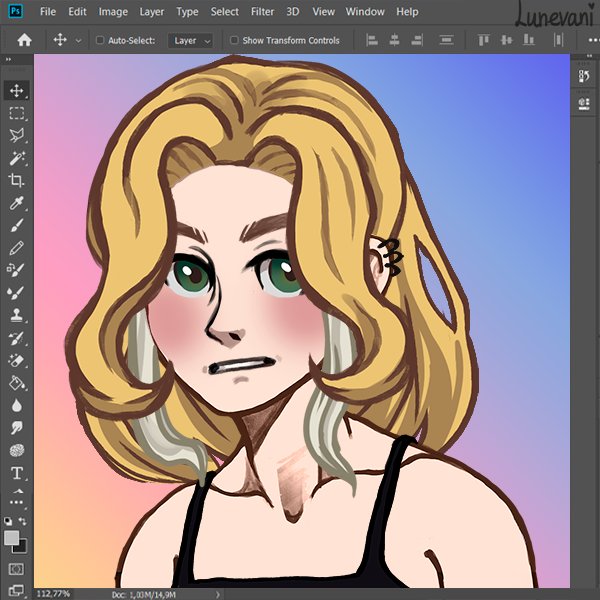Open the Move tool preset picker
600x600 pixels.
tap(60, 40)
